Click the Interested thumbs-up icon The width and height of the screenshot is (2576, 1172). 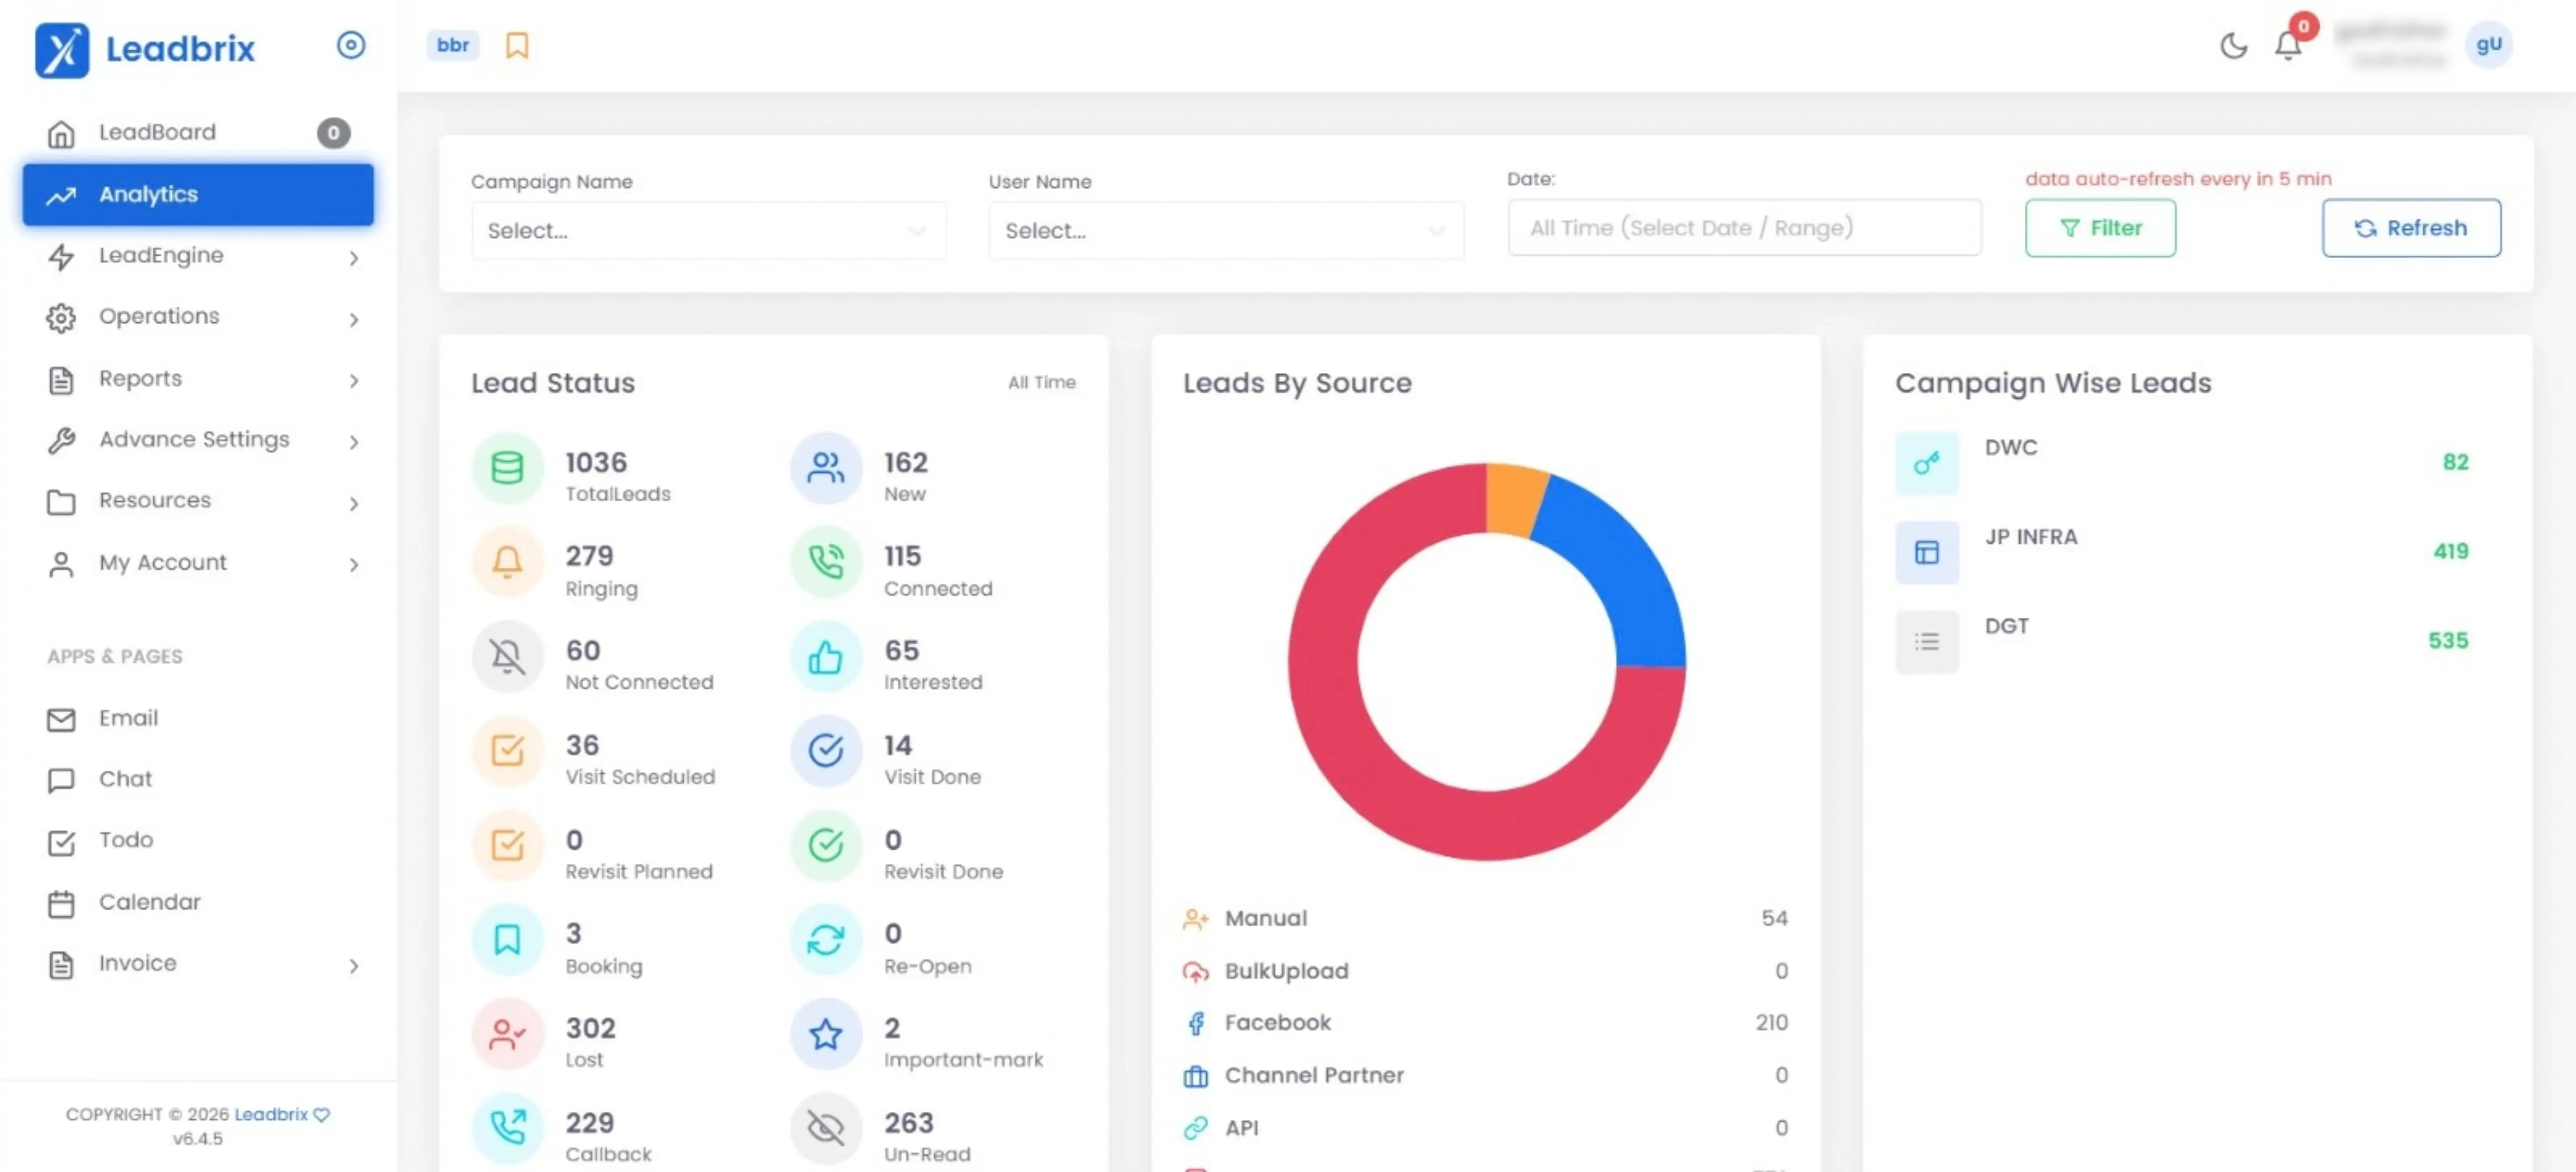point(826,656)
